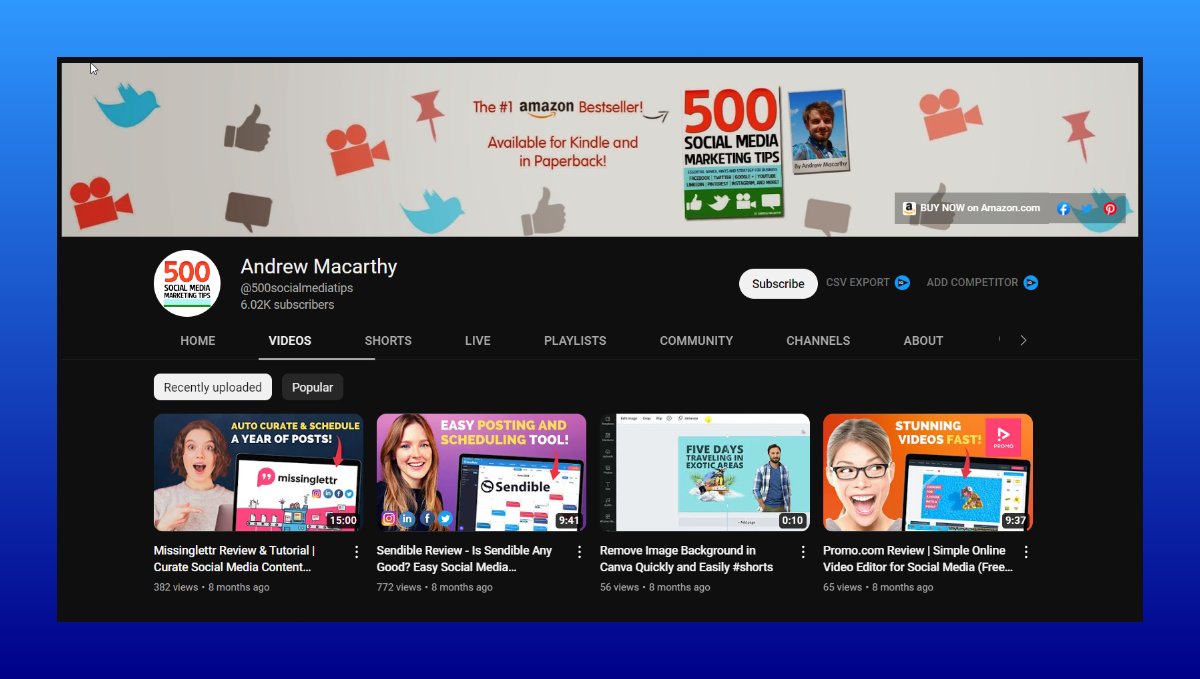Click the @500socialmediatips handle

click(x=297, y=288)
